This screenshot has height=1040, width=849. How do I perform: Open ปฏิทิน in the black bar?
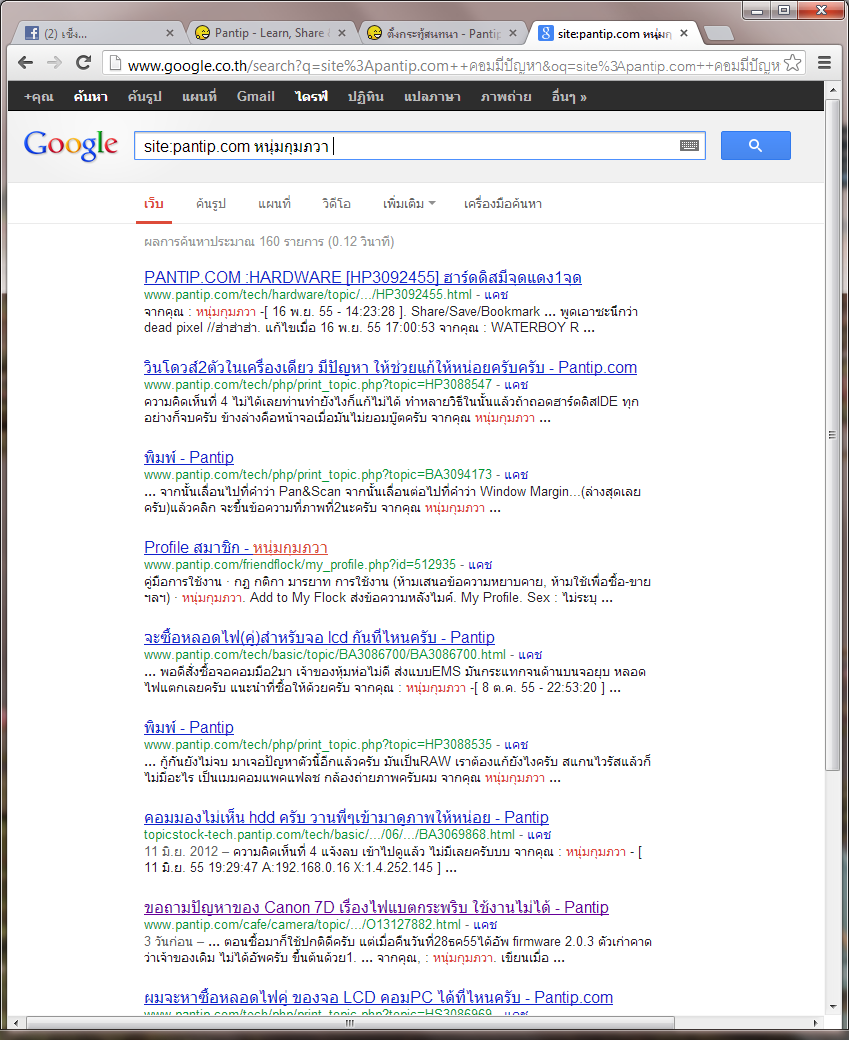point(365,97)
